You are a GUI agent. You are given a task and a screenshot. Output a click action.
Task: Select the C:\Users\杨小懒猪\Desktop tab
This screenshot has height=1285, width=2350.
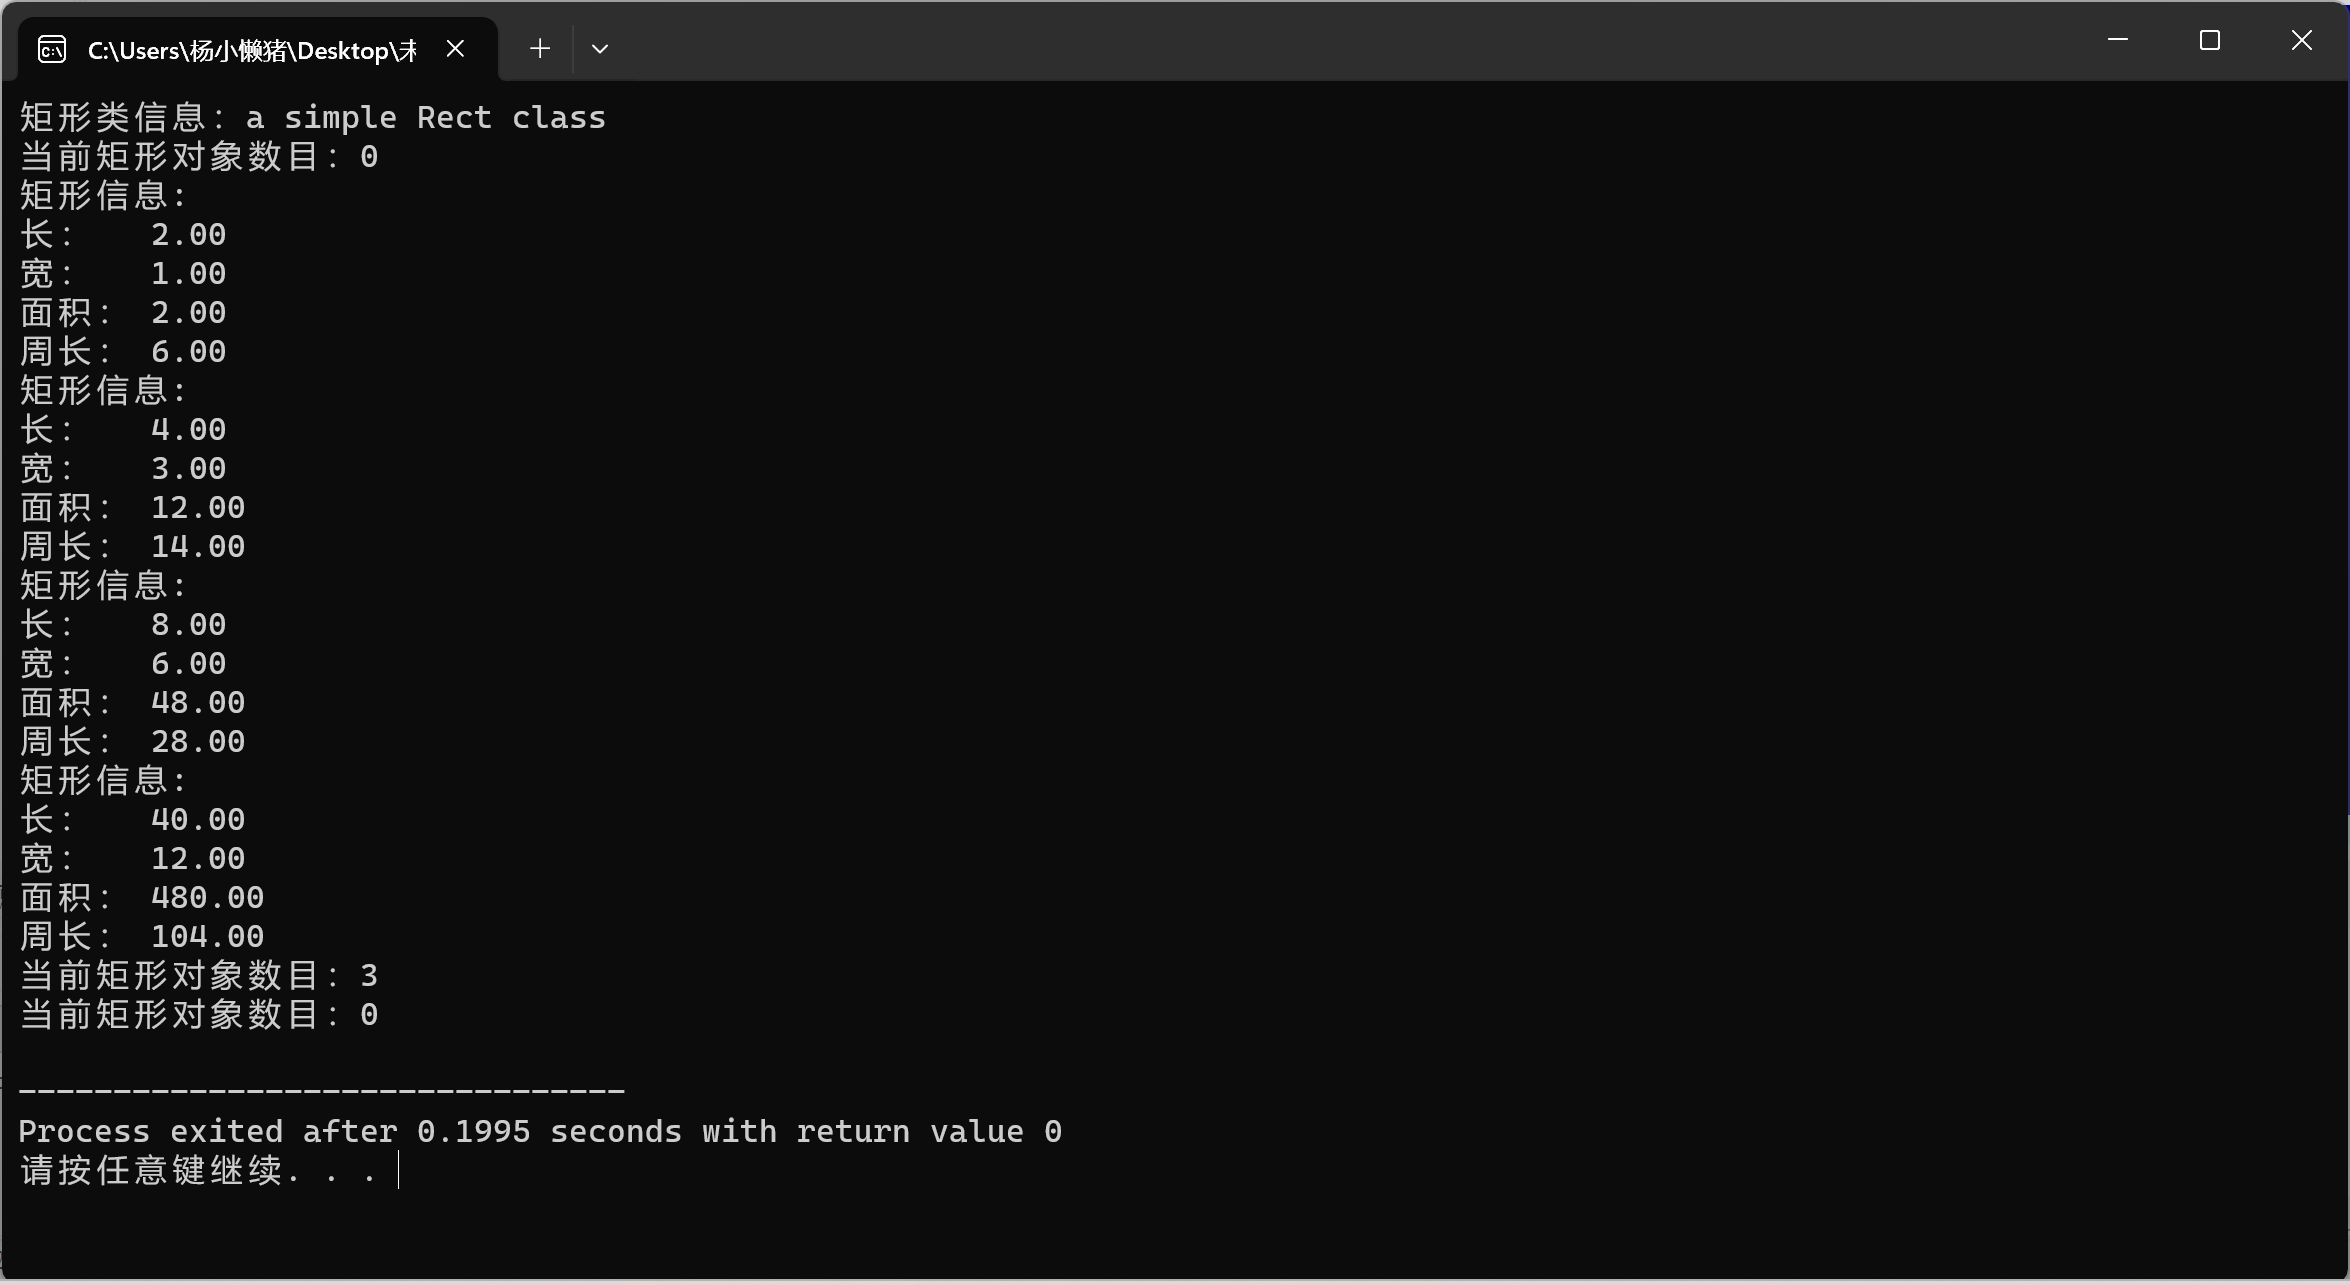pyautogui.click(x=251, y=50)
